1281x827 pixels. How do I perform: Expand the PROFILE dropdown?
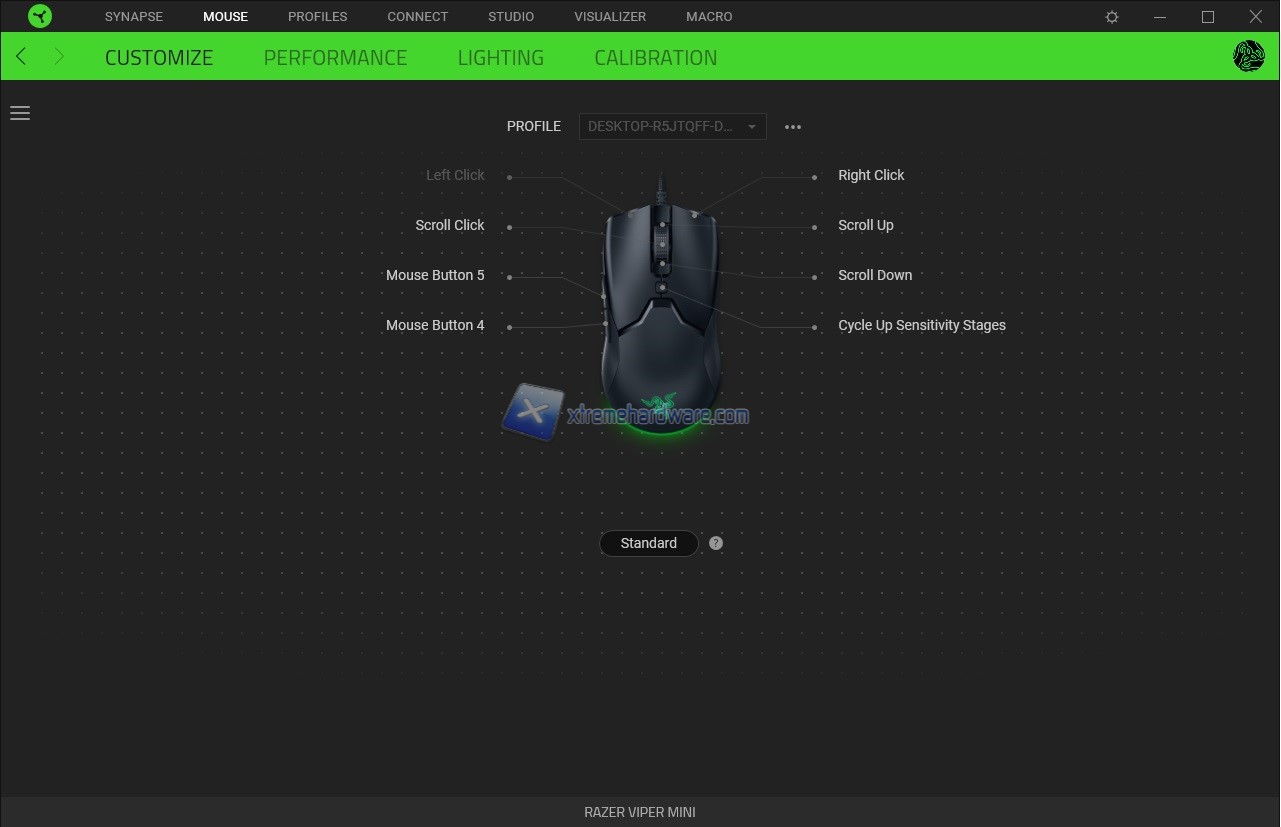click(x=672, y=126)
